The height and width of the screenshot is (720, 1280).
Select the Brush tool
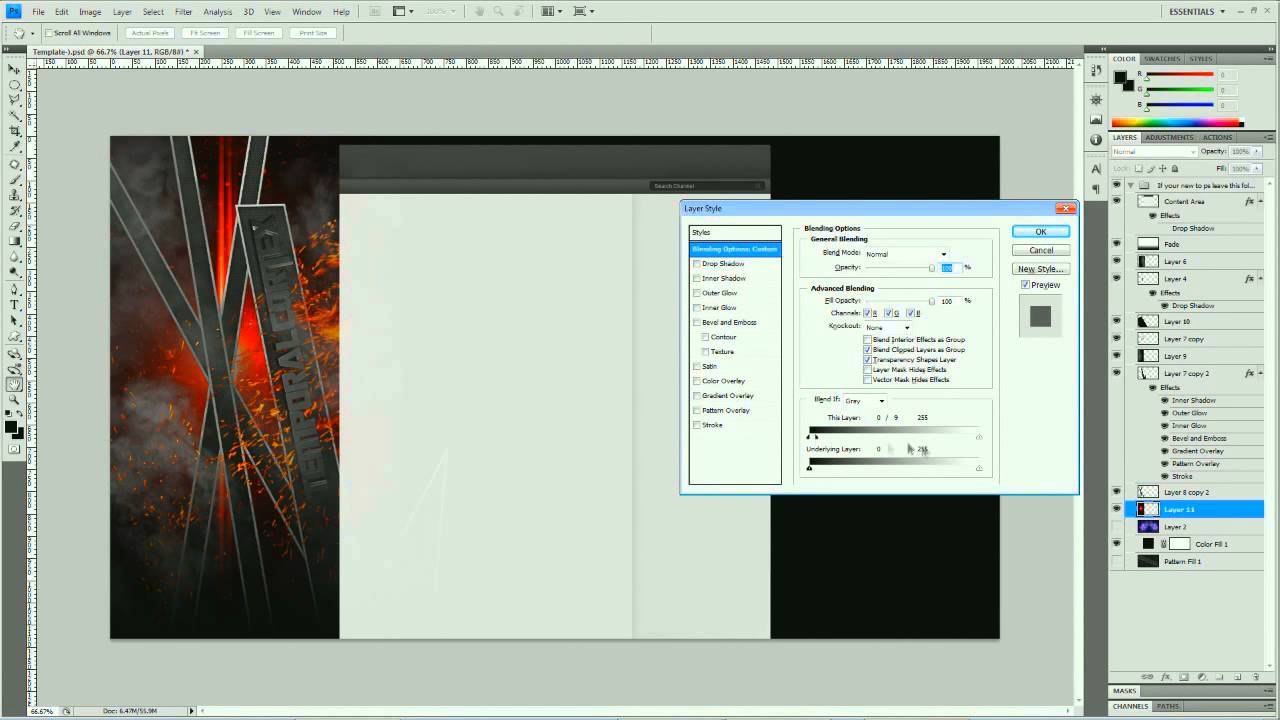[x=15, y=180]
